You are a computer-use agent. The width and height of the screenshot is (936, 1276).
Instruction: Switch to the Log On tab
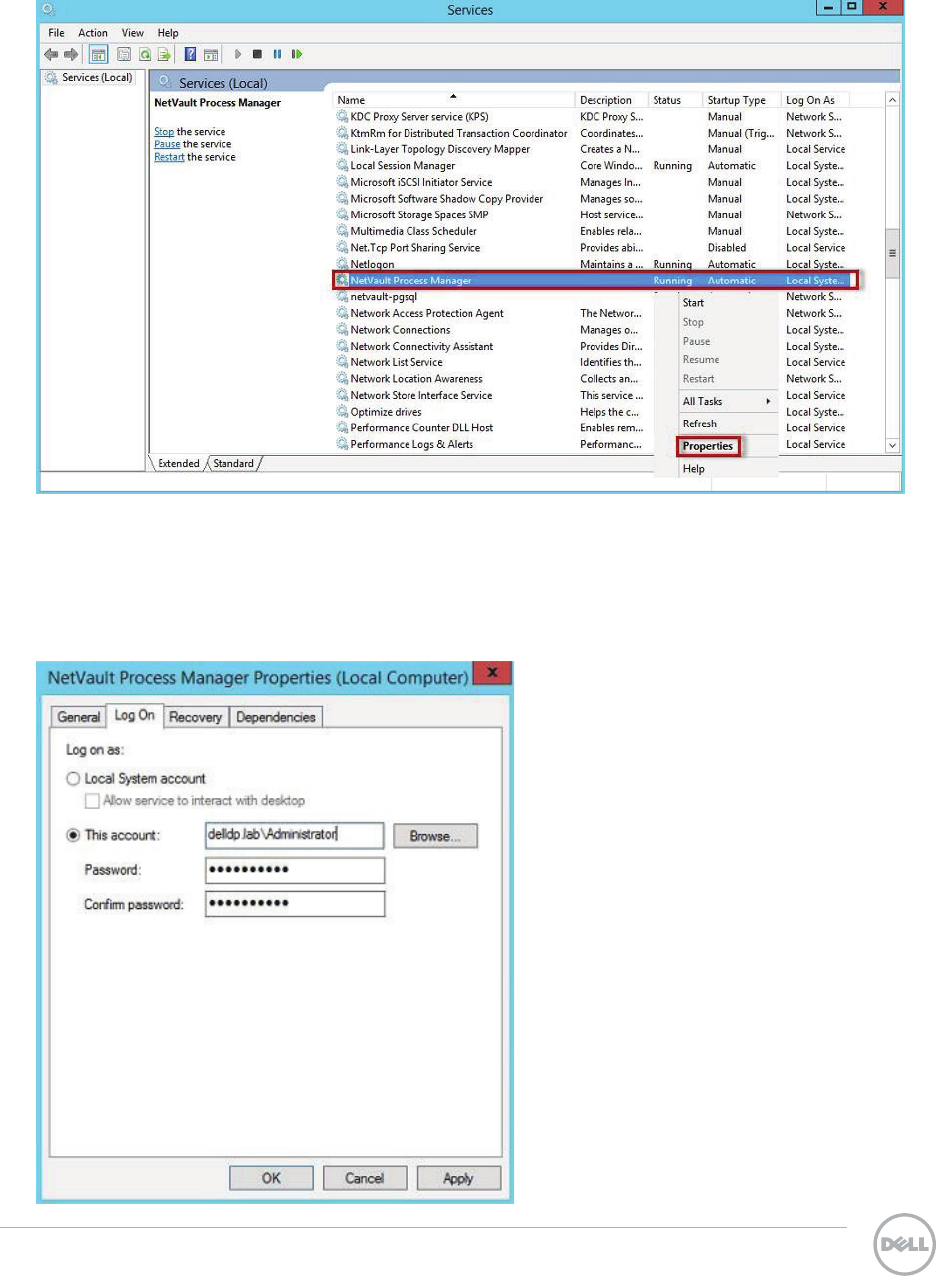coord(133,716)
